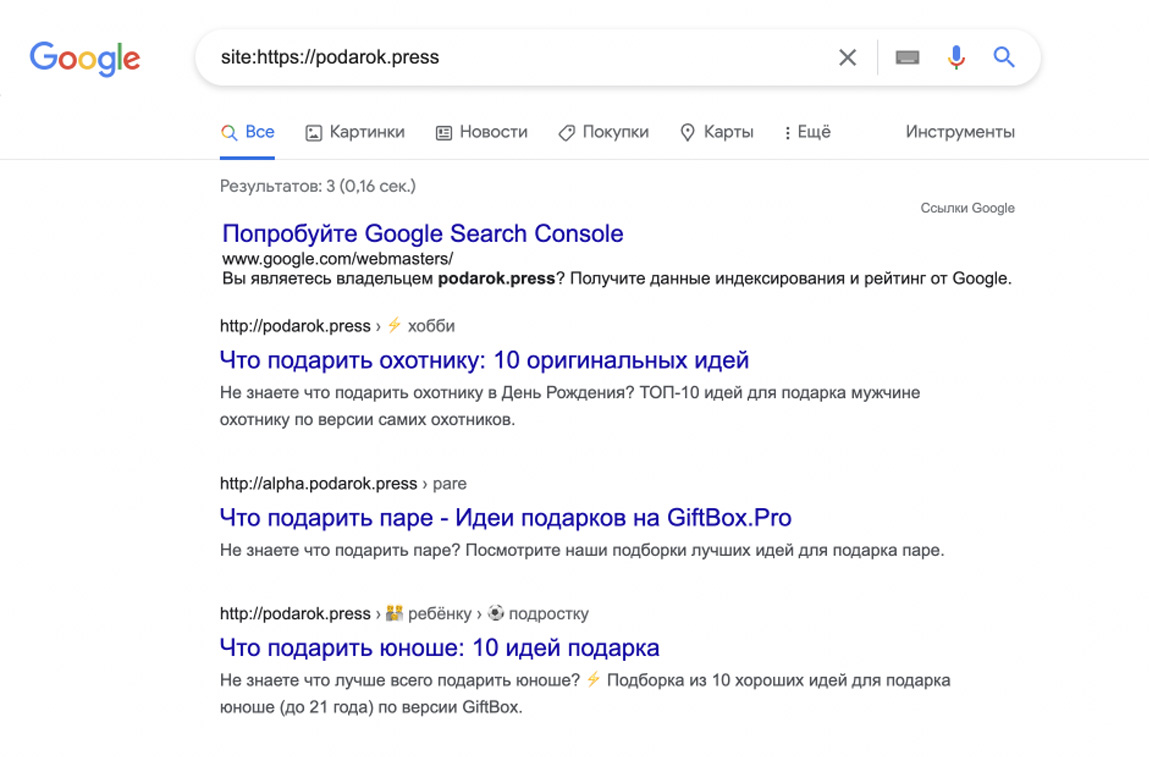Click the Google logo

tap(85, 59)
